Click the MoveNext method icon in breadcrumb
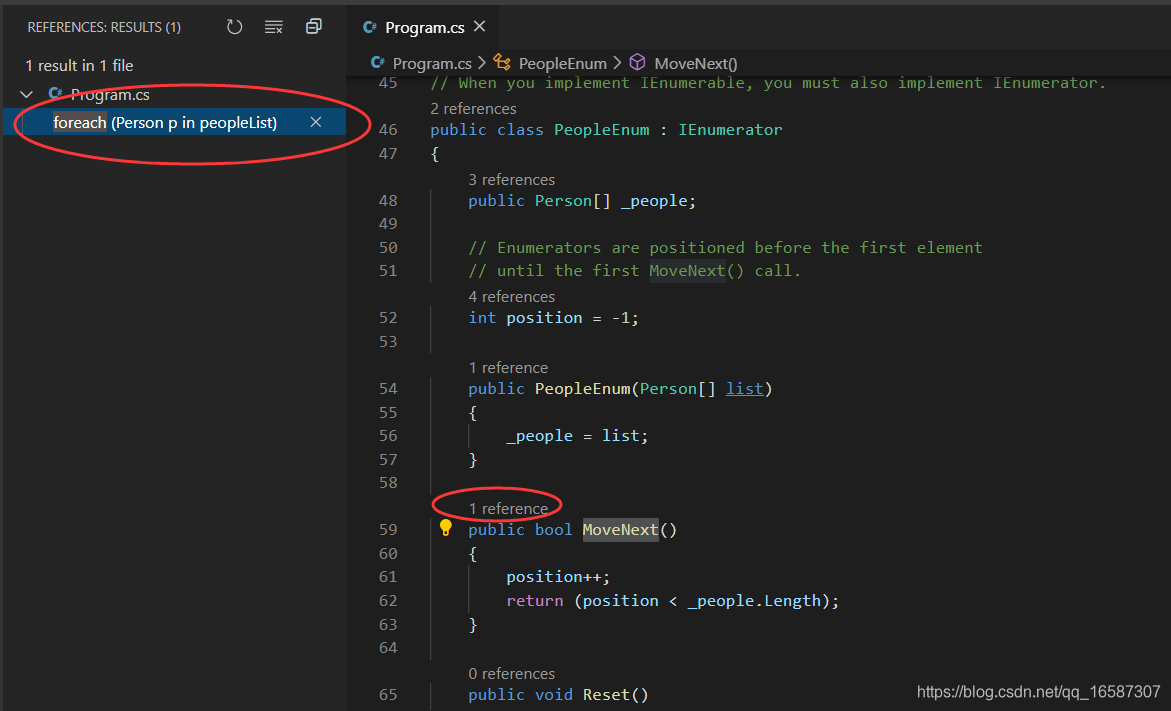 [637, 62]
